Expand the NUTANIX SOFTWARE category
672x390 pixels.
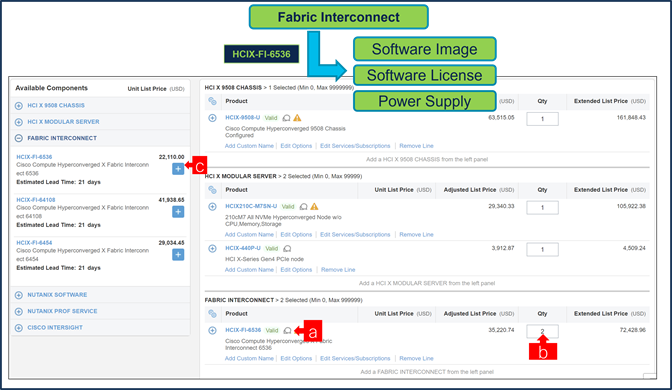point(18,295)
